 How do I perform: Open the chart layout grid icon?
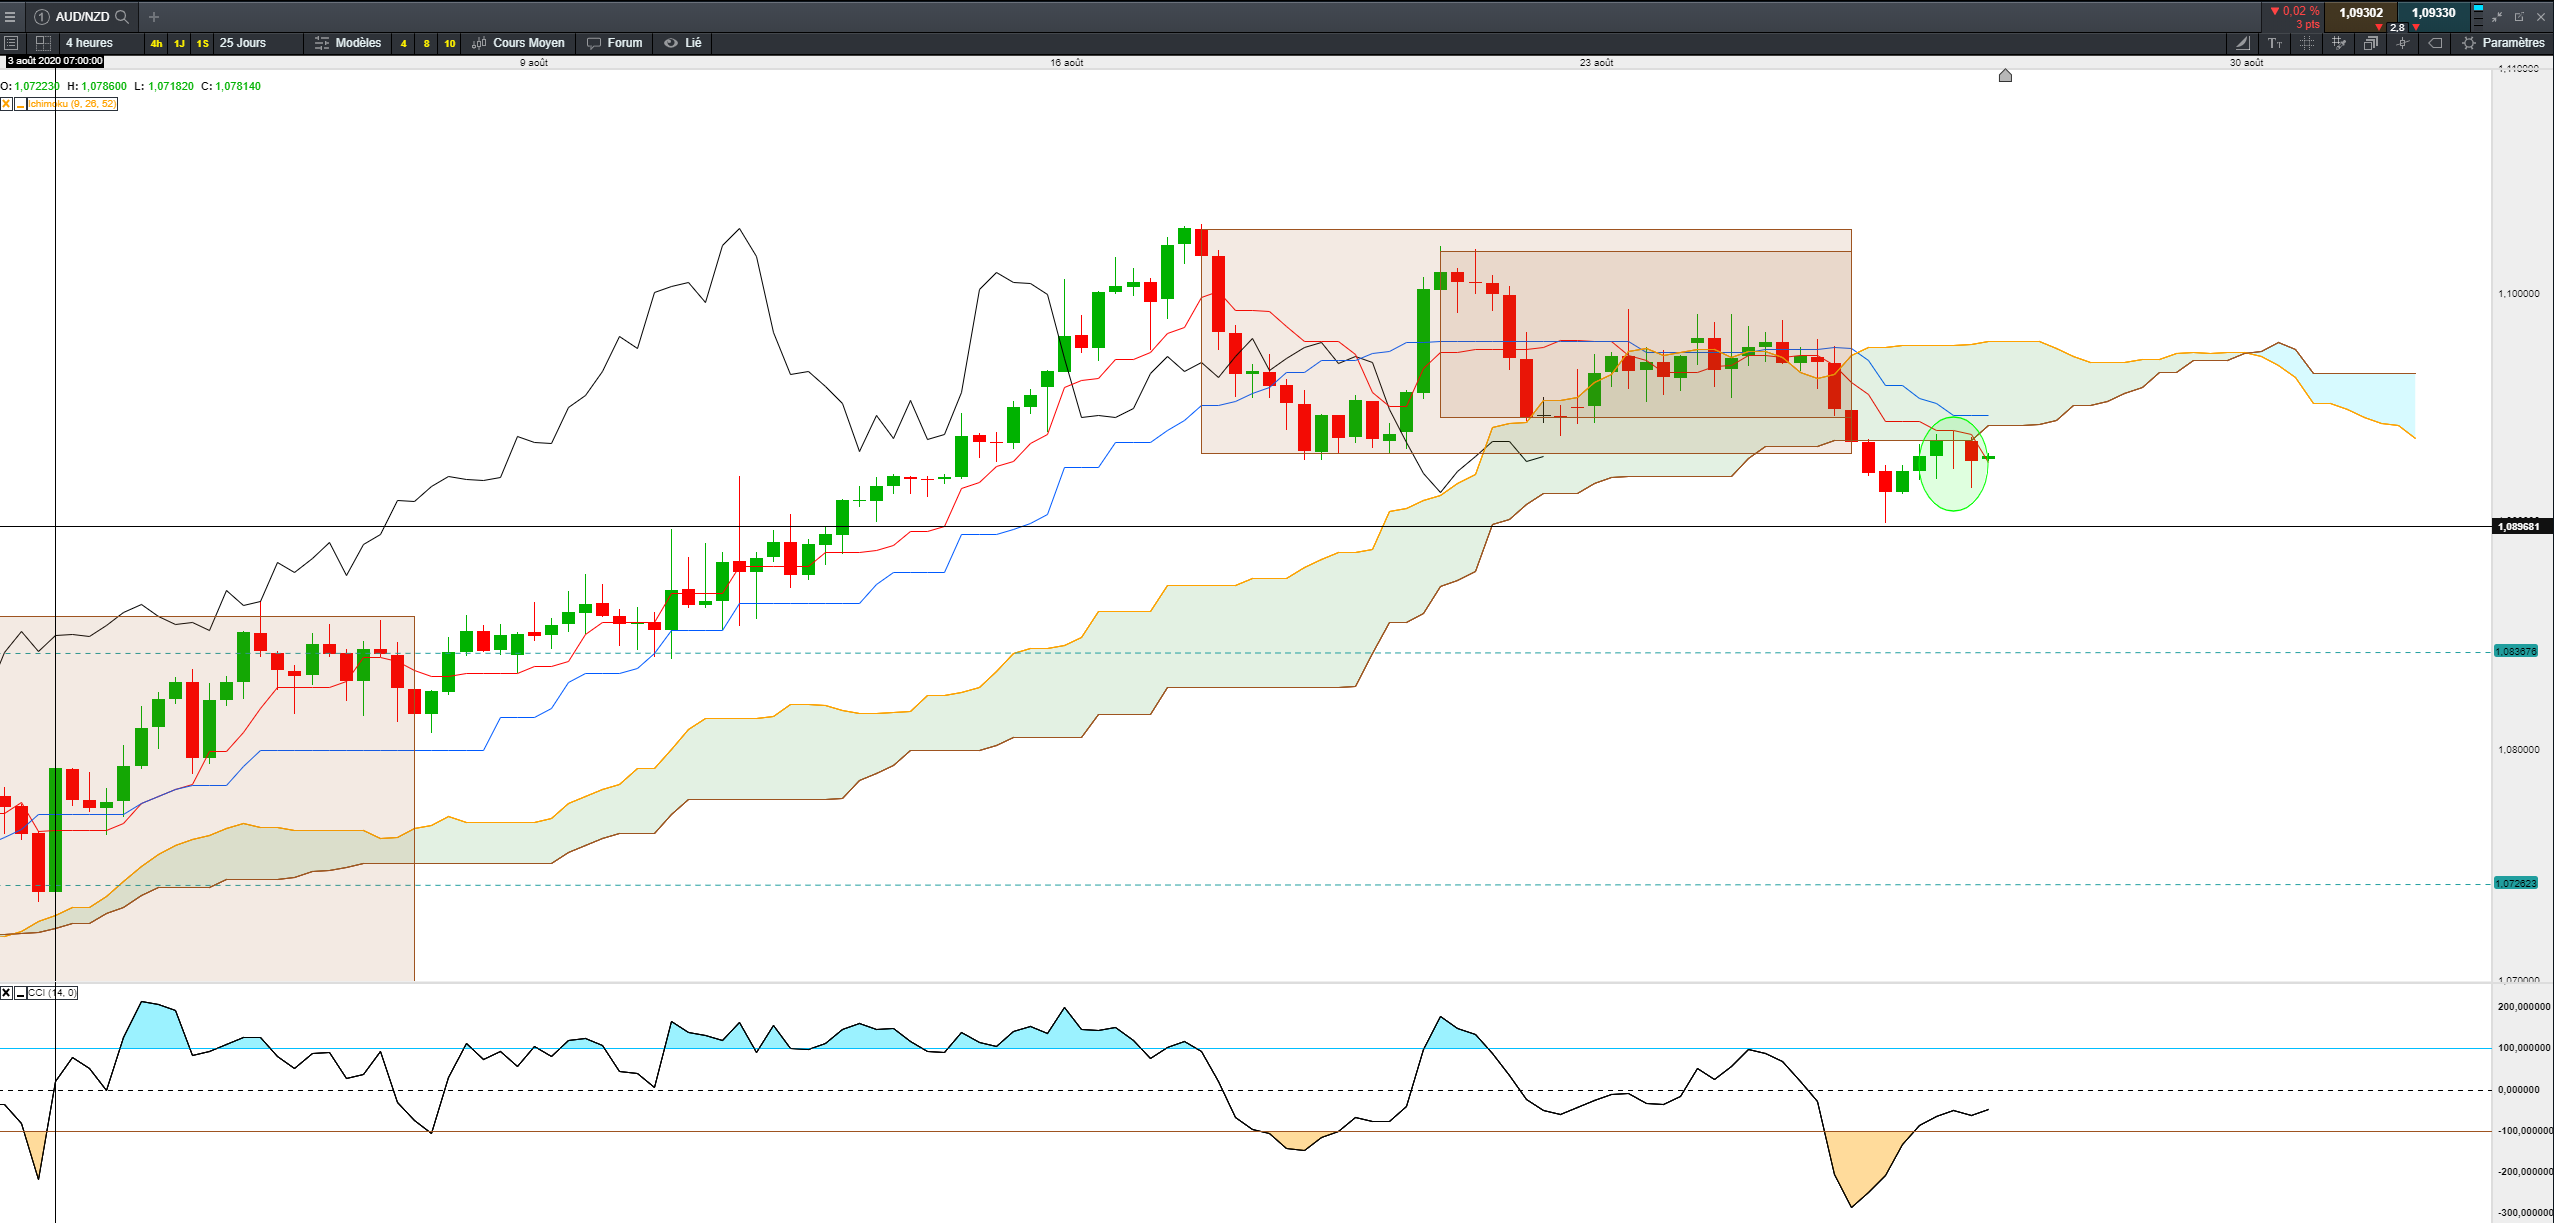[43, 43]
